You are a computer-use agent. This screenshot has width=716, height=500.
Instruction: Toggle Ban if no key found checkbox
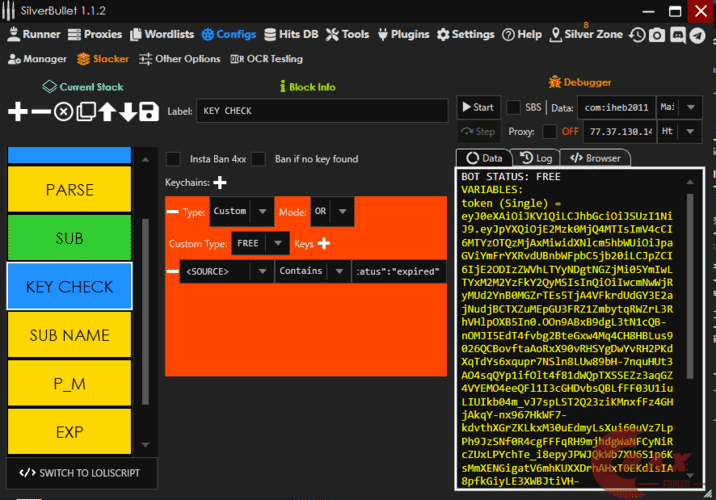click(x=258, y=159)
